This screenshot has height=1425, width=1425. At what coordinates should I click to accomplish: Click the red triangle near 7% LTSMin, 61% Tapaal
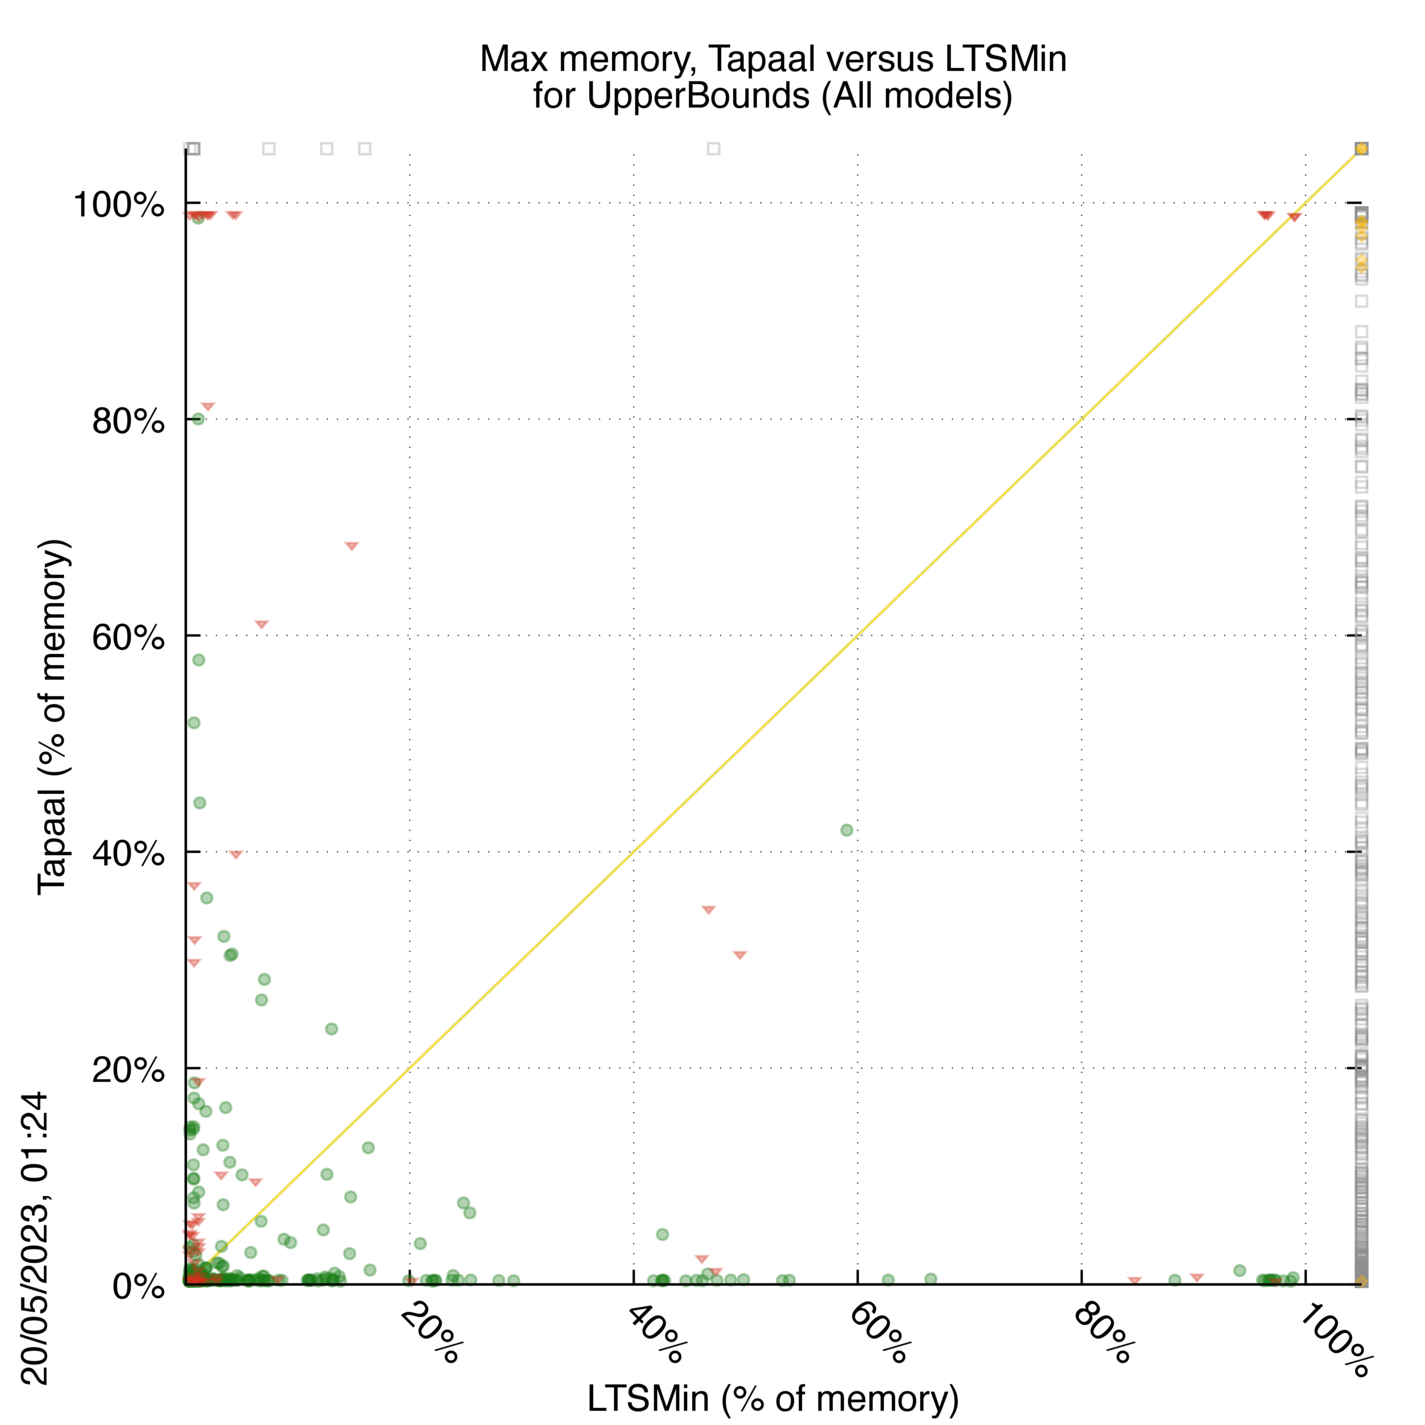pos(261,625)
